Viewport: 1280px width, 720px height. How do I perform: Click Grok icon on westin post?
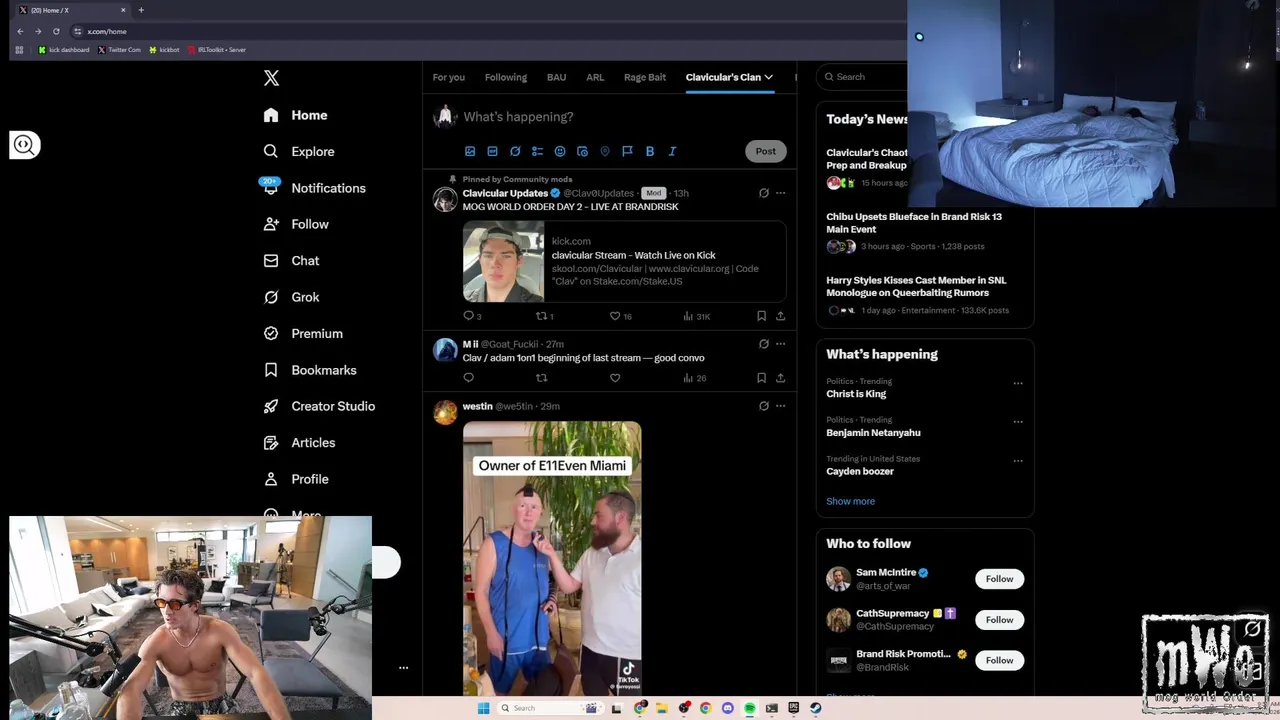pos(764,406)
